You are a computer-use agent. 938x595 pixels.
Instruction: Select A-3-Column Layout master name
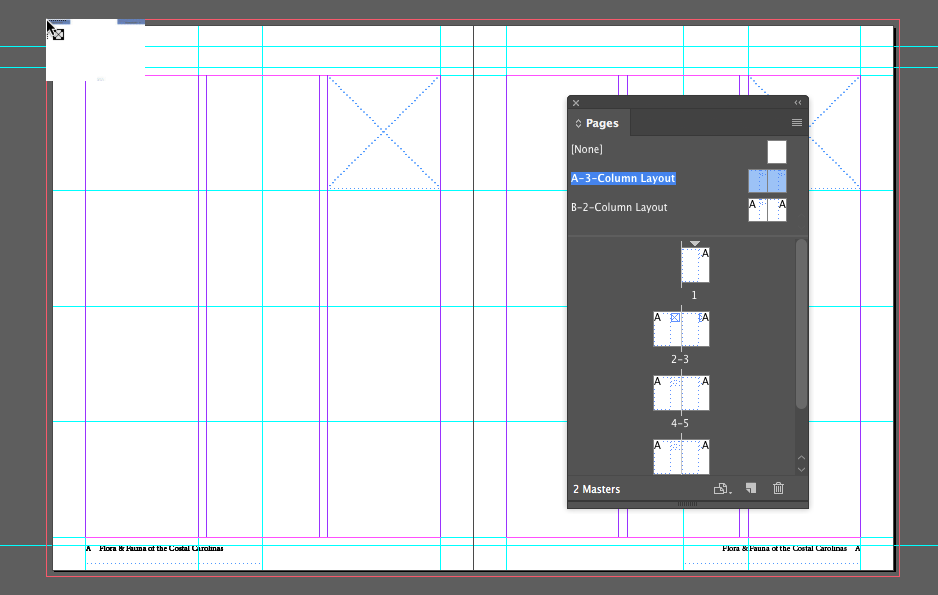point(623,178)
